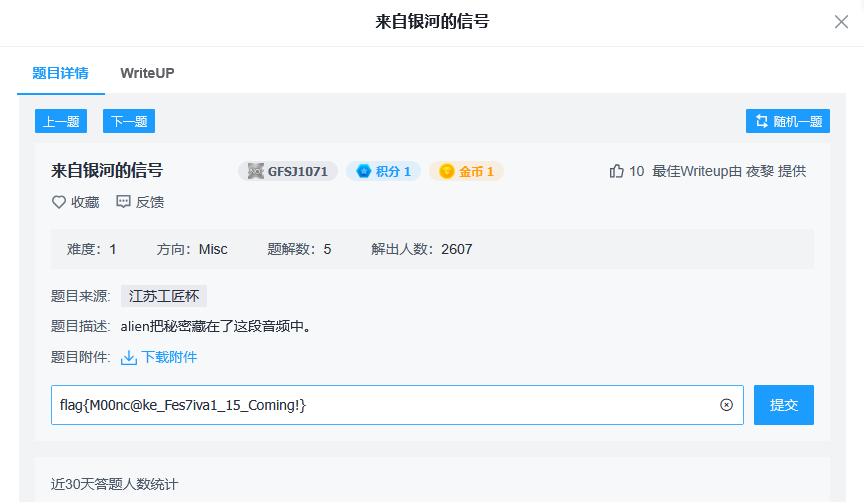Click the thumbs-up like icon

[x=617, y=171]
